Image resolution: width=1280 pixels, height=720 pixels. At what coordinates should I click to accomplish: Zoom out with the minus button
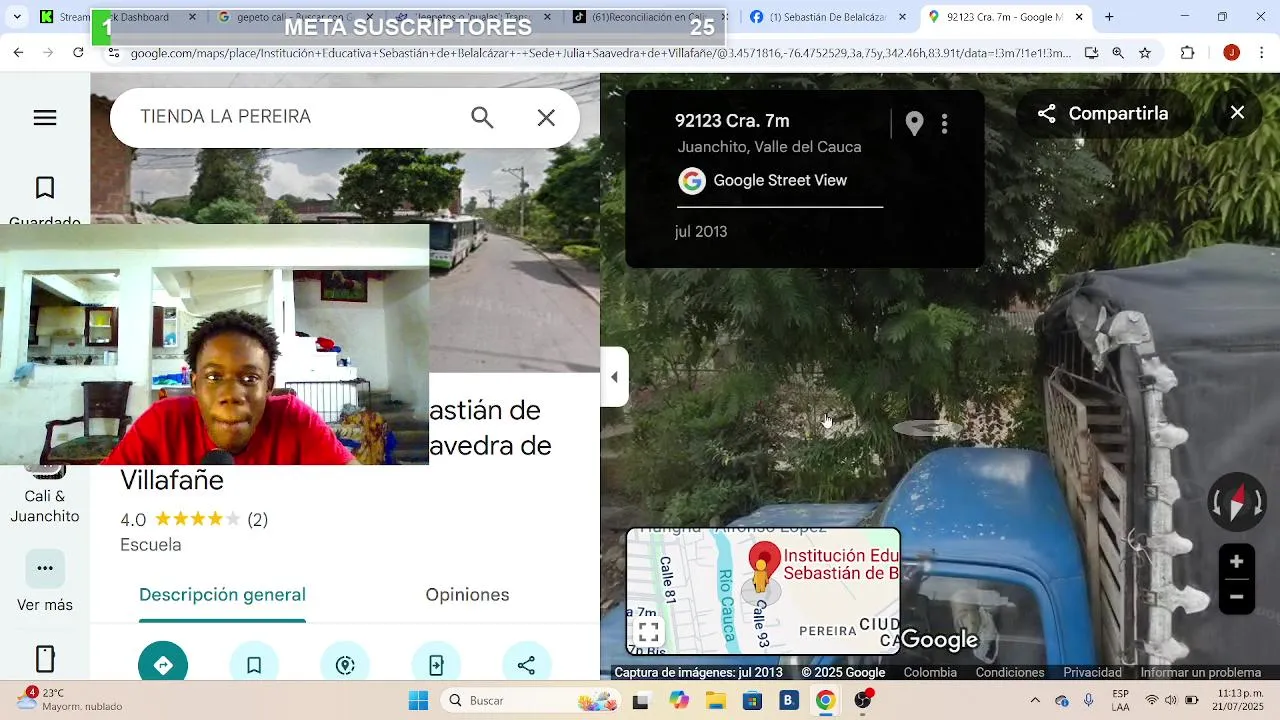click(x=1237, y=597)
